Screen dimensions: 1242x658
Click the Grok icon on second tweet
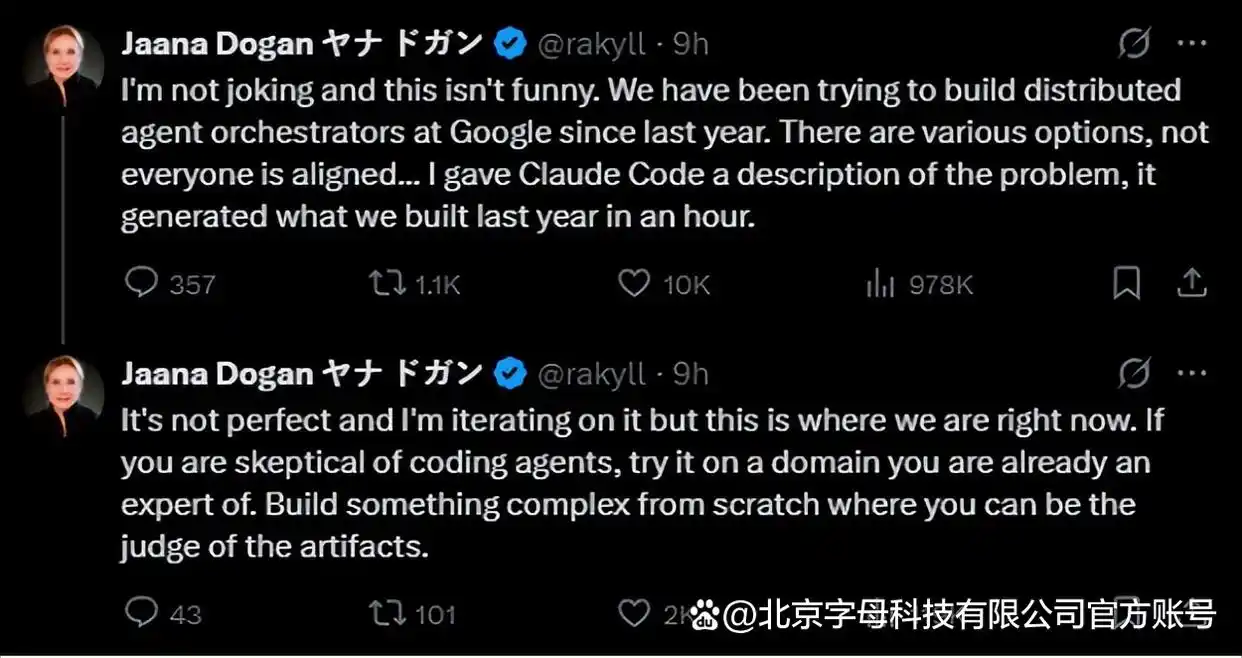coord(1133,375)
